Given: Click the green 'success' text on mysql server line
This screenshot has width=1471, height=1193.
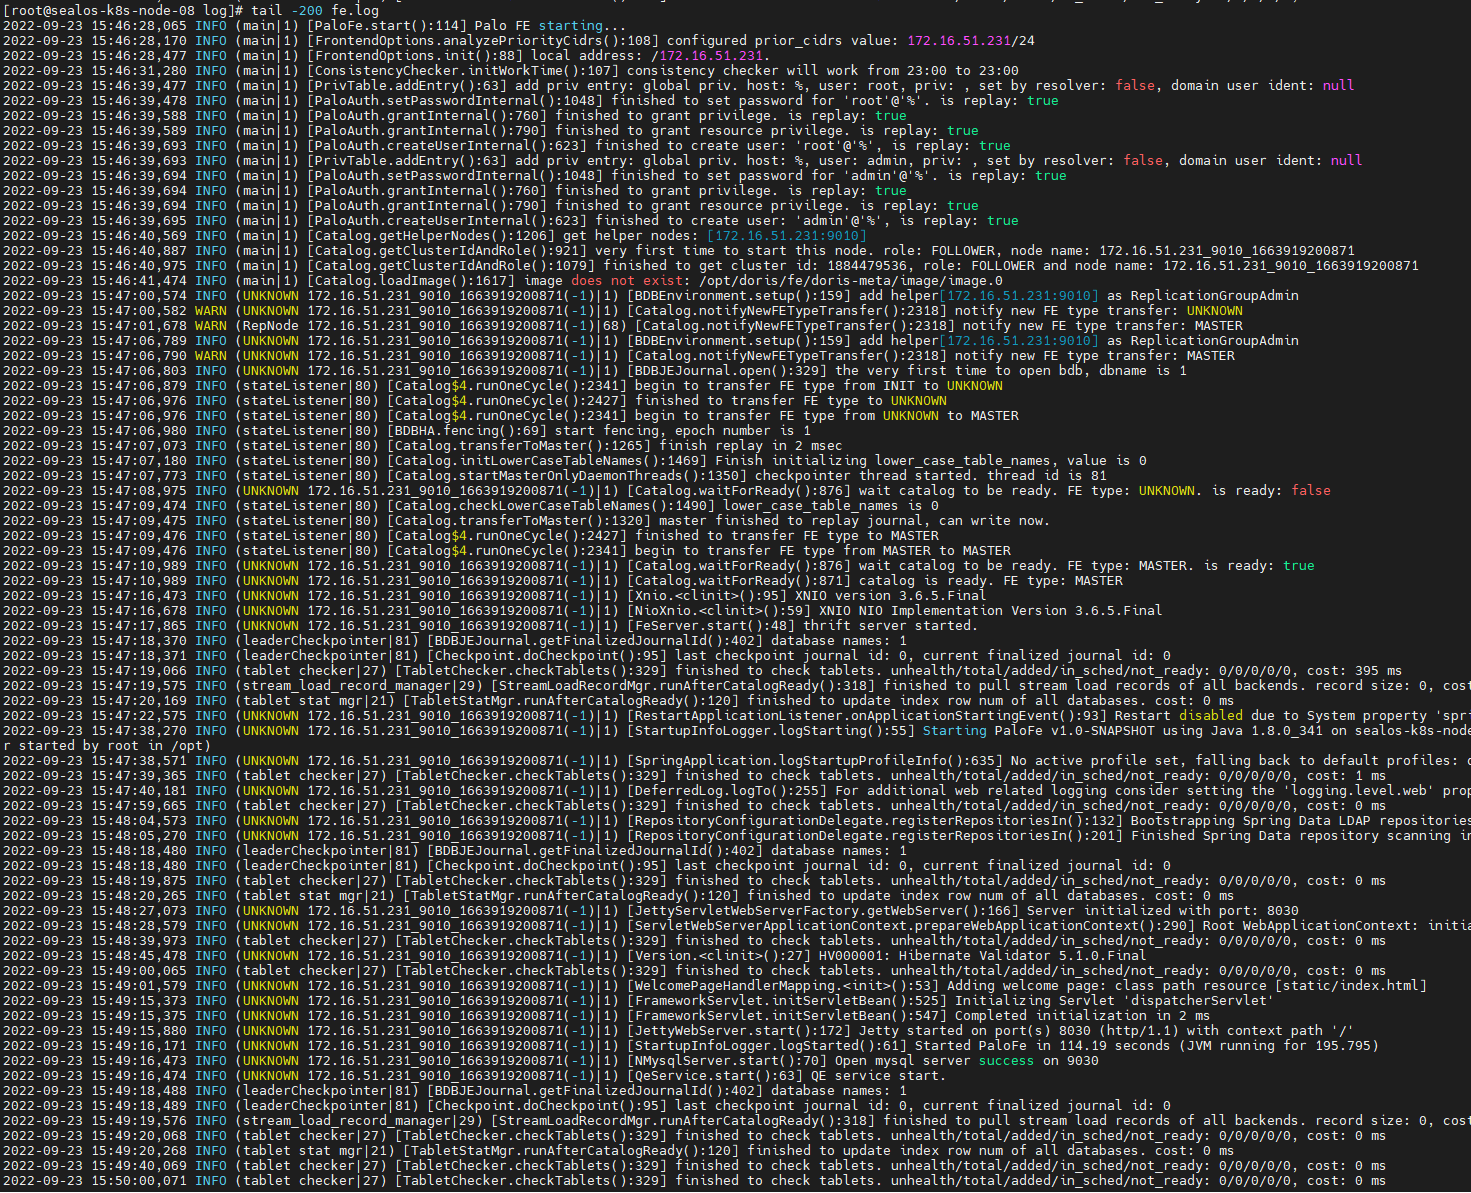Looking at the screenshot, I should (x=1005, y=1060).
